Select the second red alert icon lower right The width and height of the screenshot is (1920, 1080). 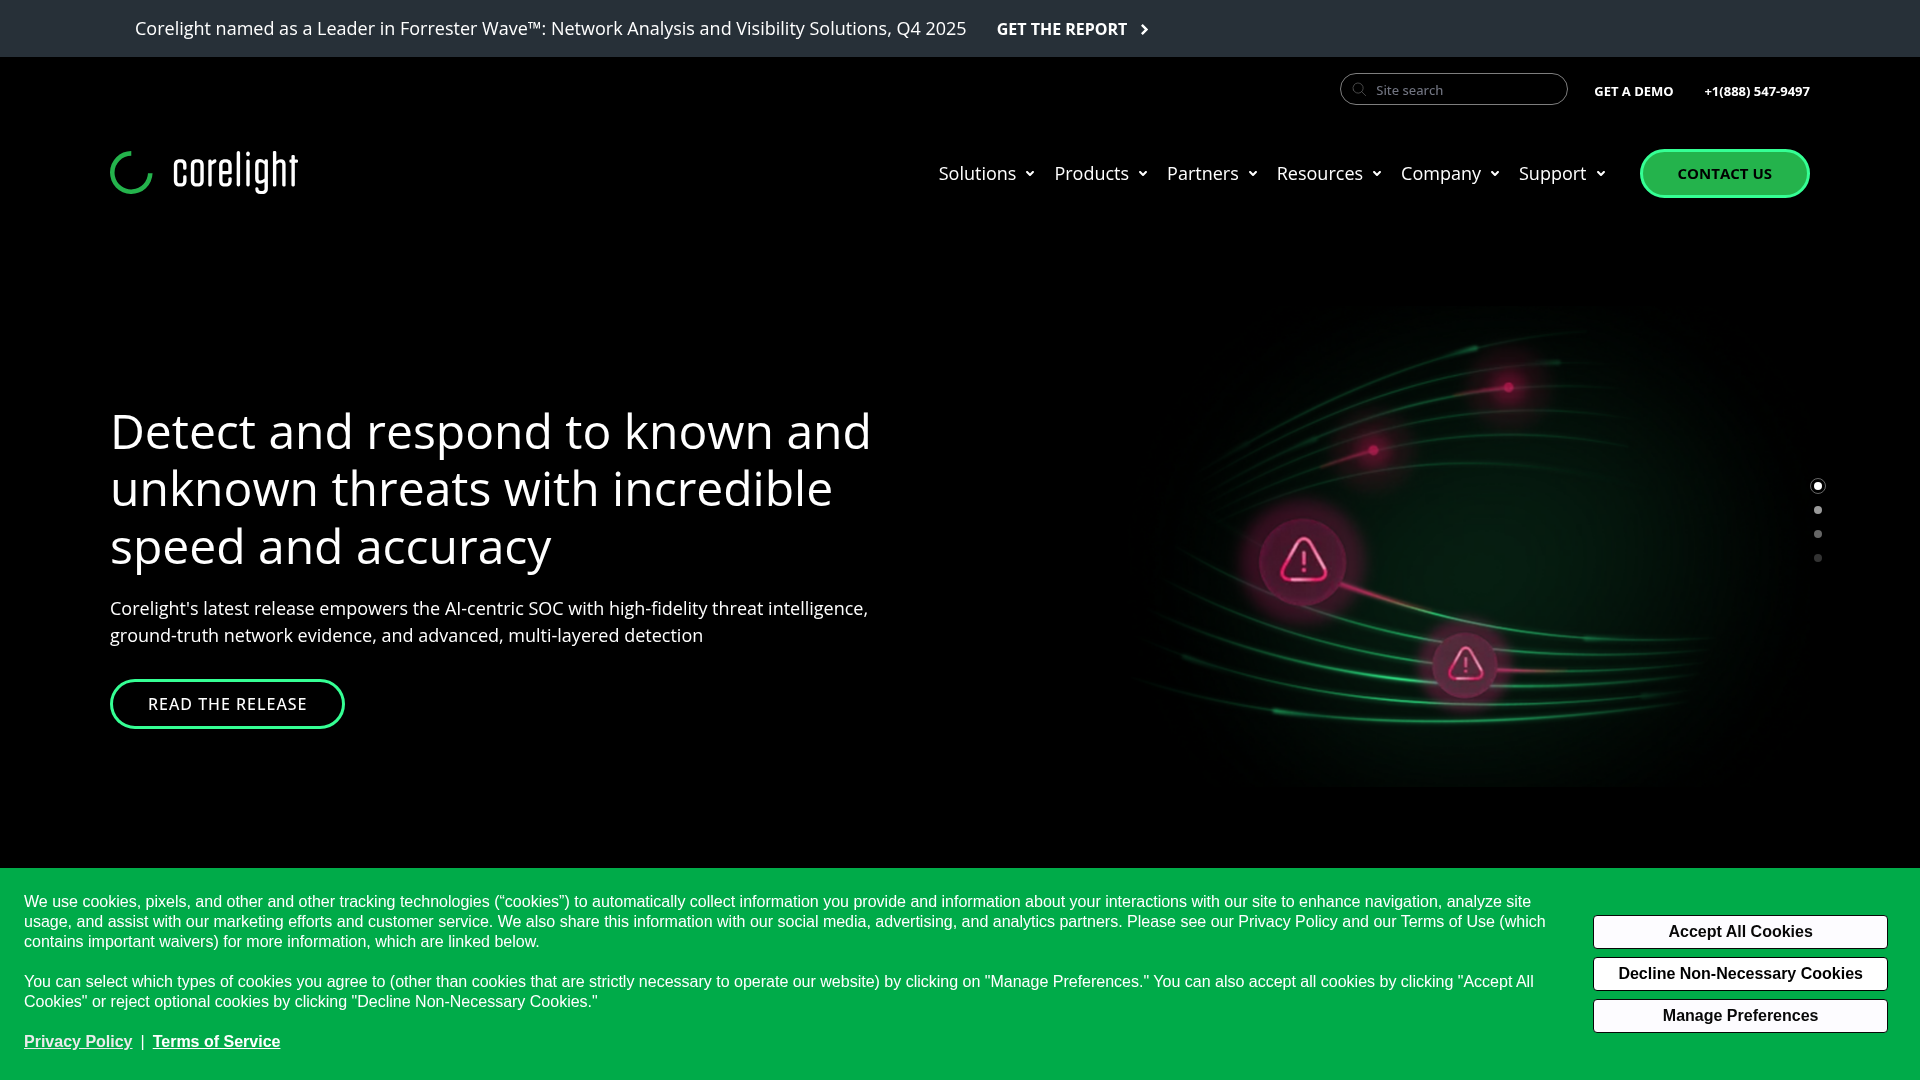[1464, 662]
